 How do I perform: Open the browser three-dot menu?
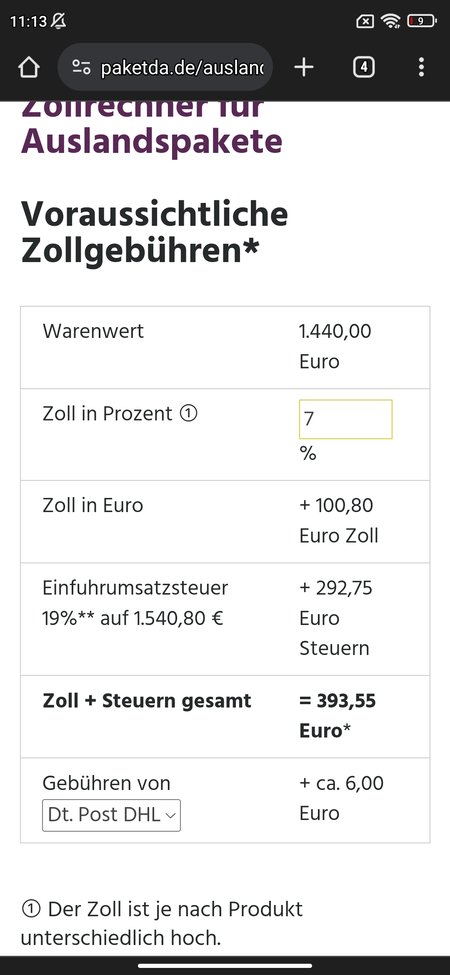tap(421, 67)
